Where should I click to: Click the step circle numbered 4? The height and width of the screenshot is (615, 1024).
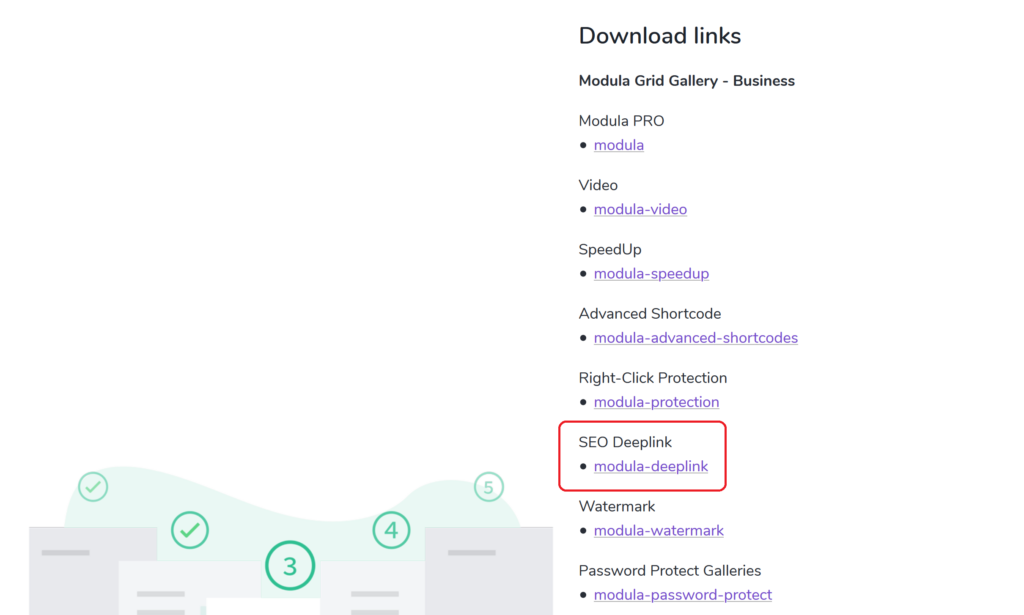391,531
